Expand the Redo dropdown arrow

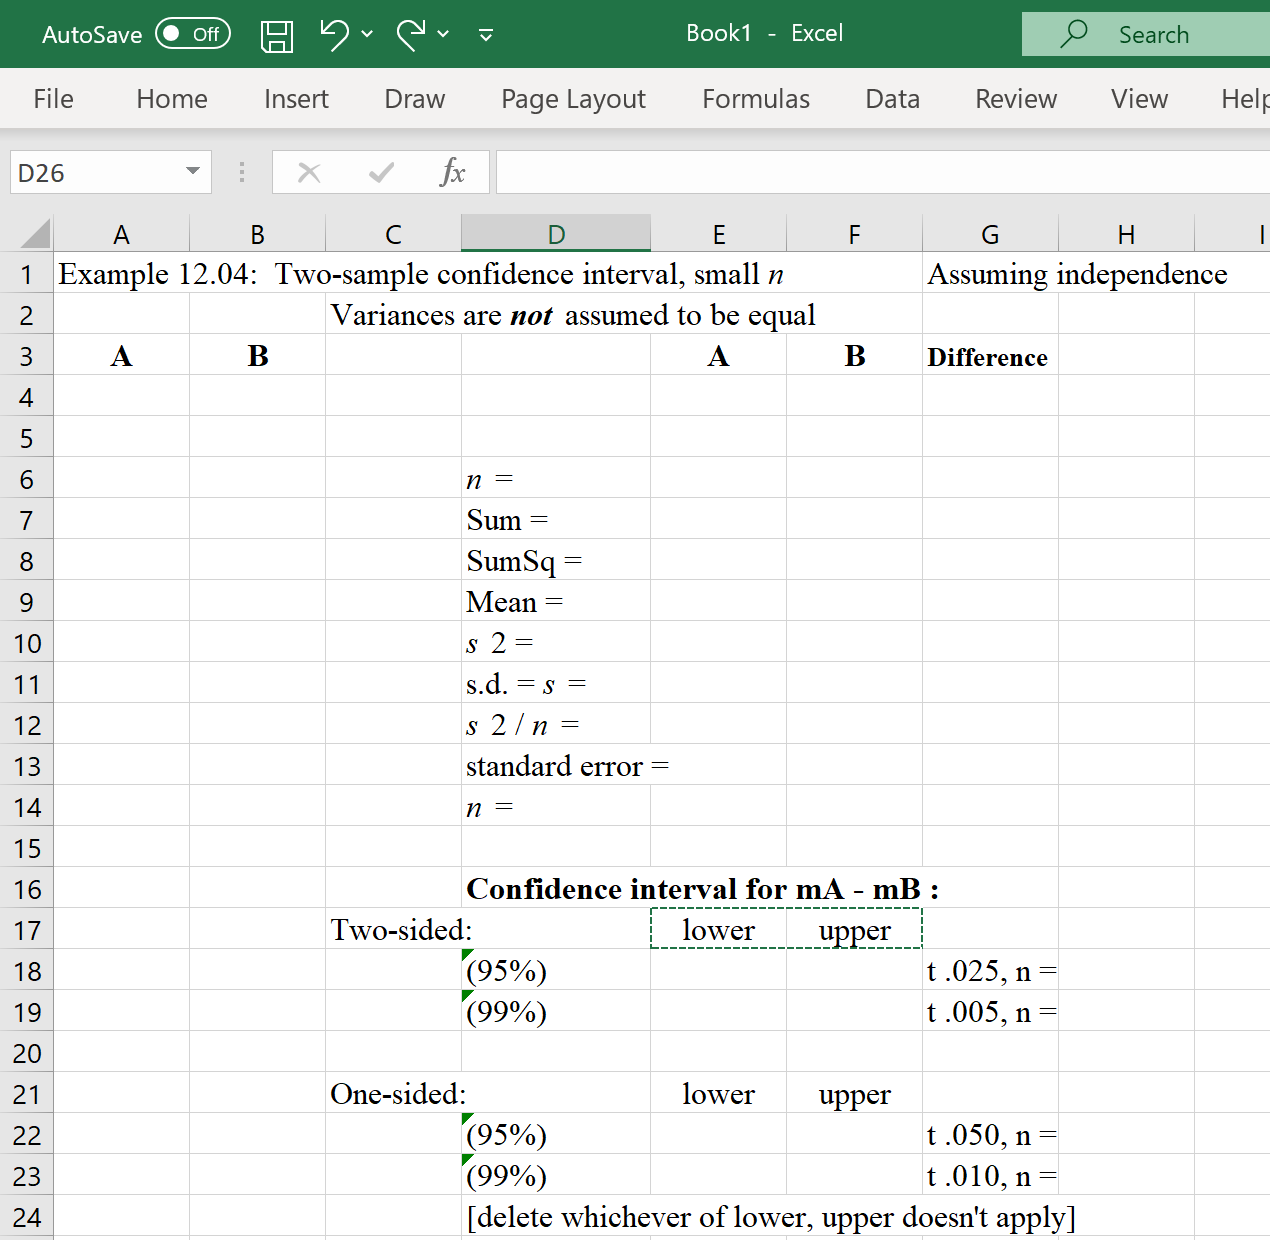click(x=443, y=34)
